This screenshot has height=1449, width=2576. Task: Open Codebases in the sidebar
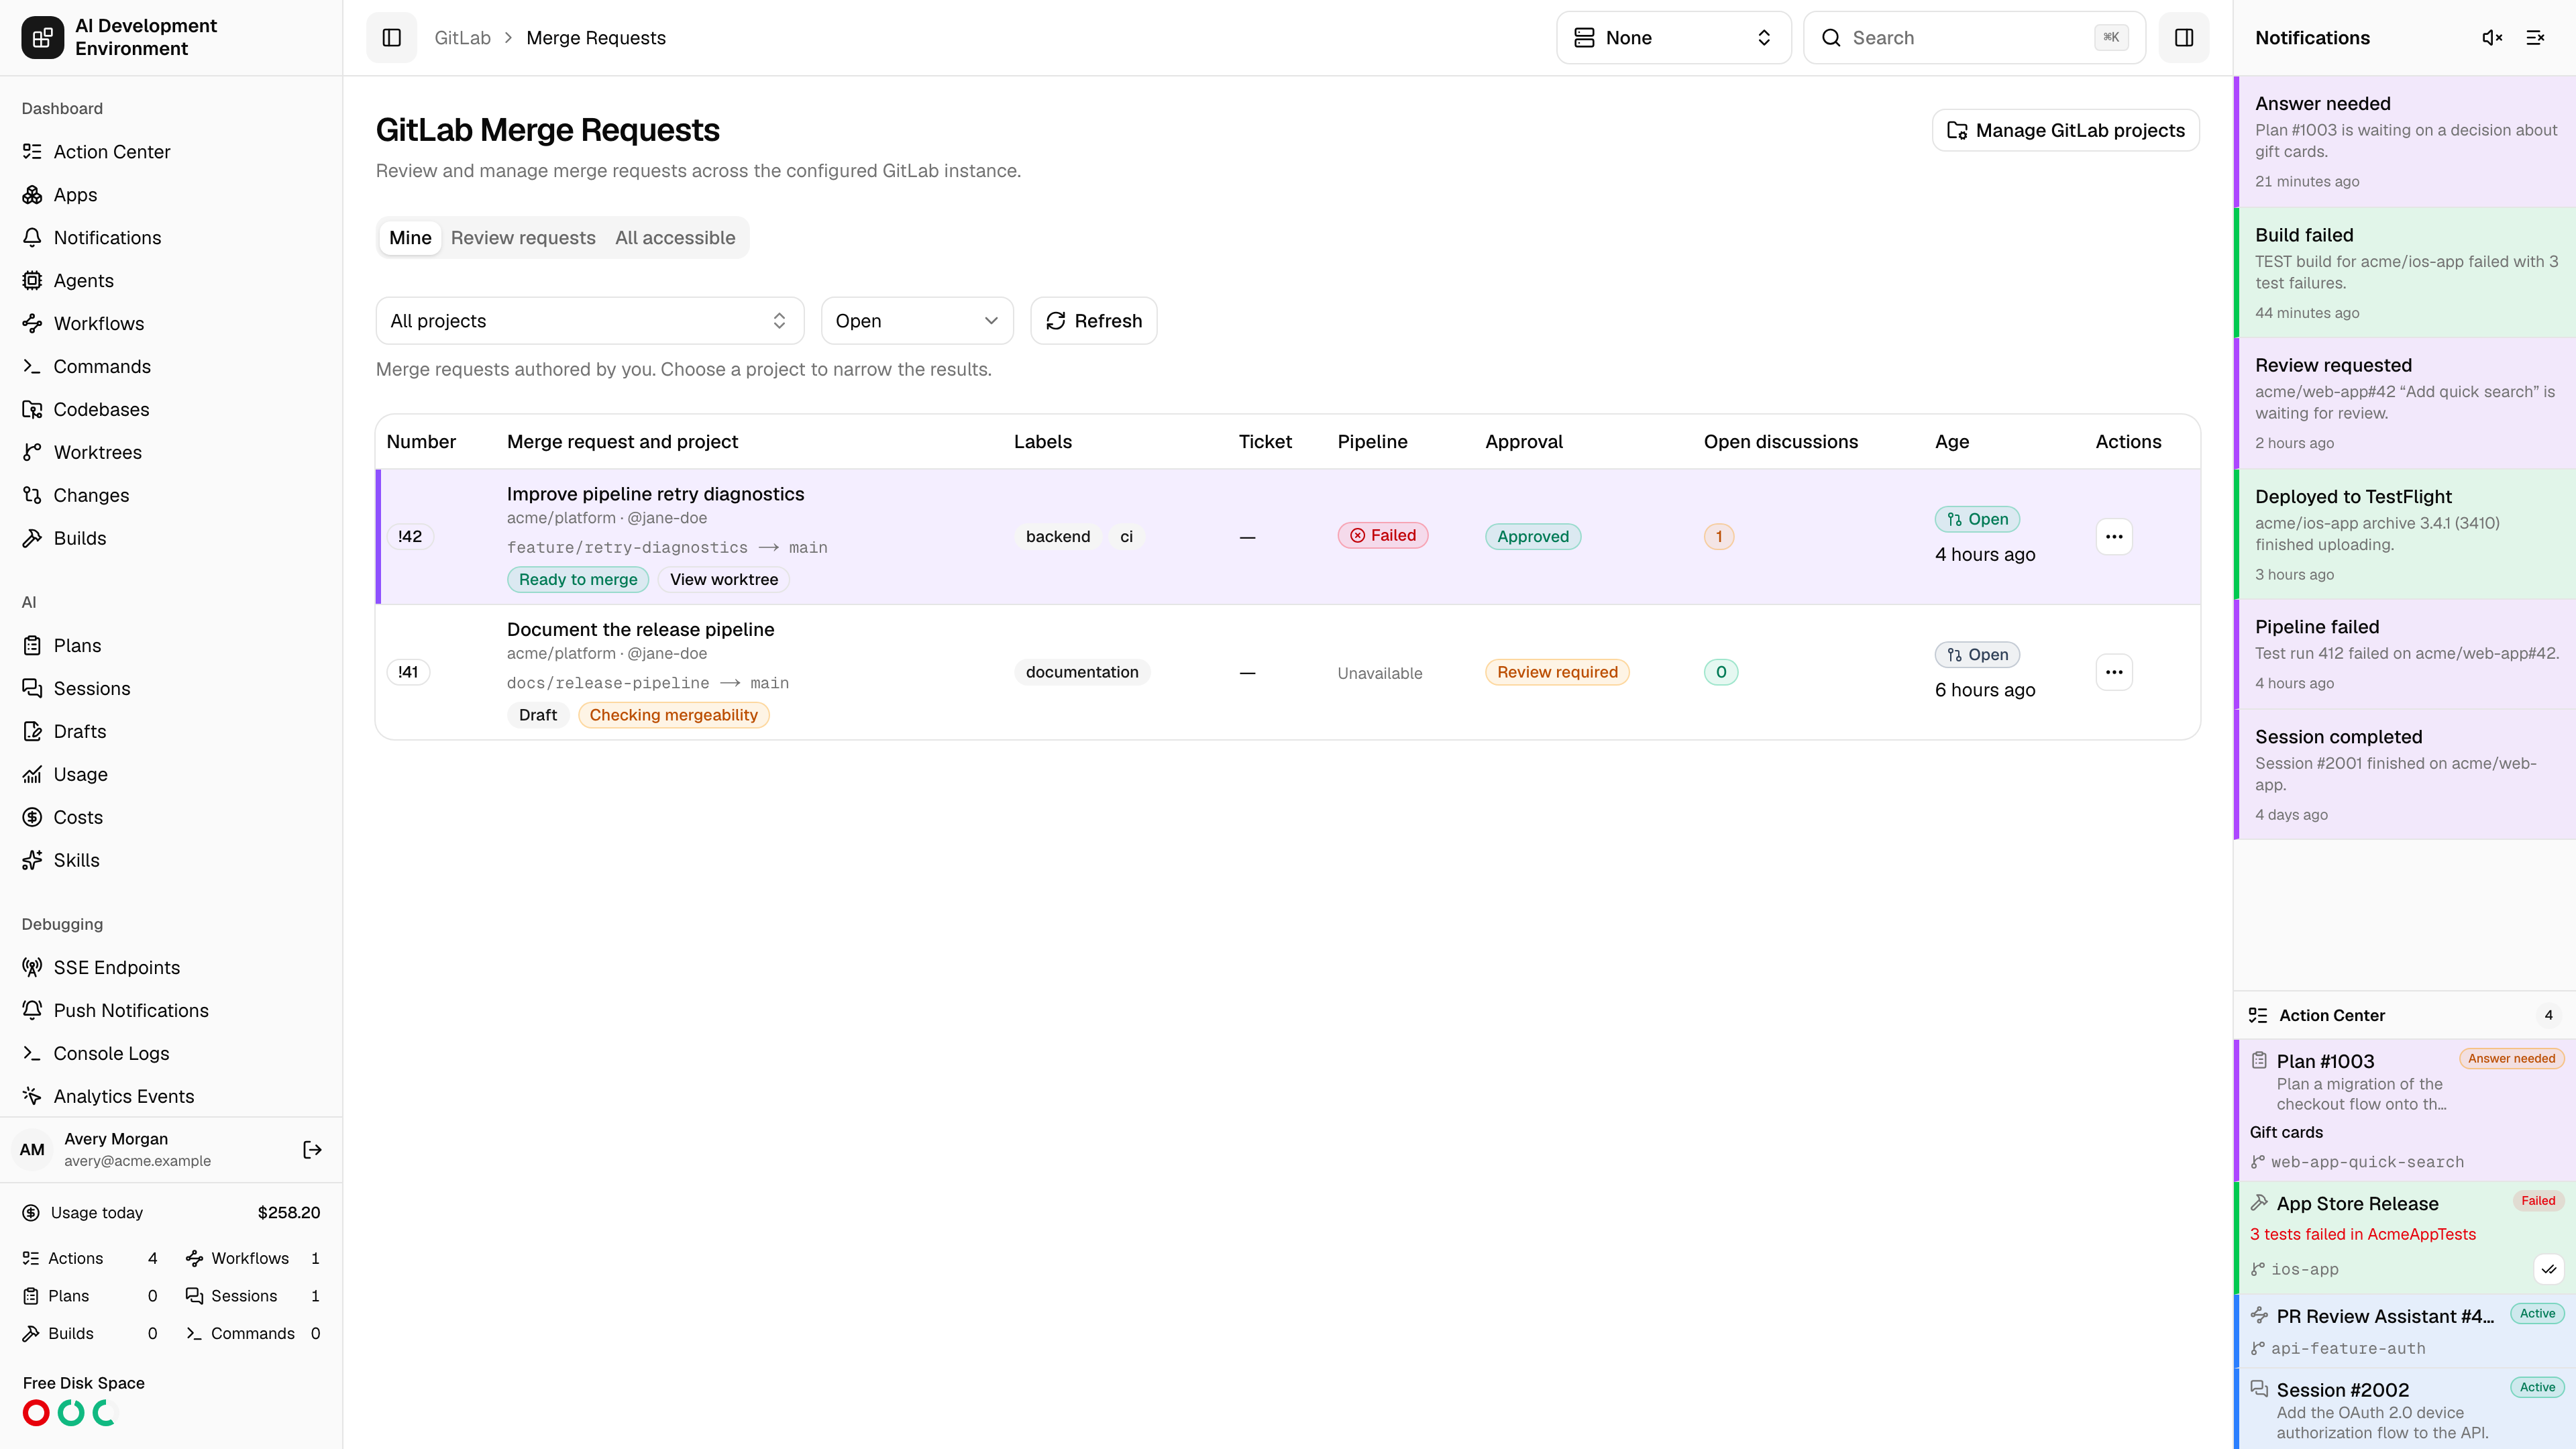[171, 410]
